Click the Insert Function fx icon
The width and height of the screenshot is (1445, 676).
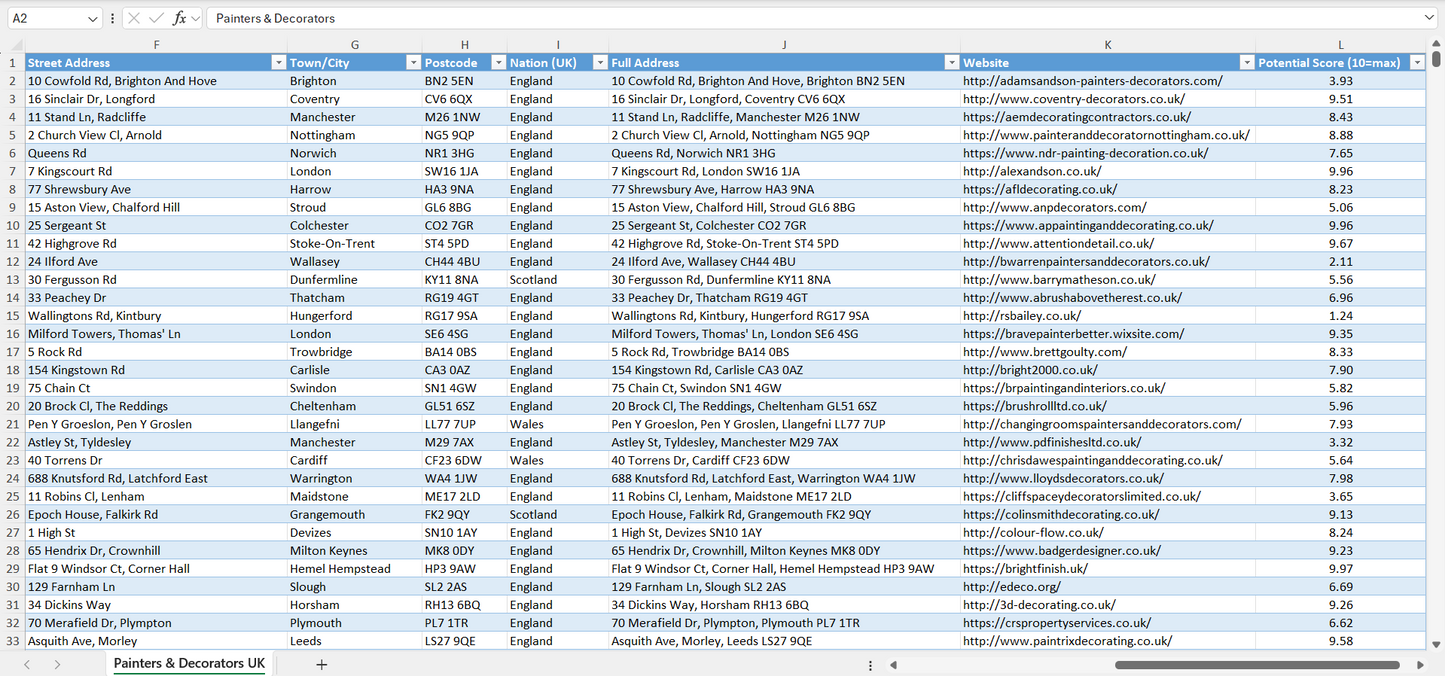click(179, 18)
